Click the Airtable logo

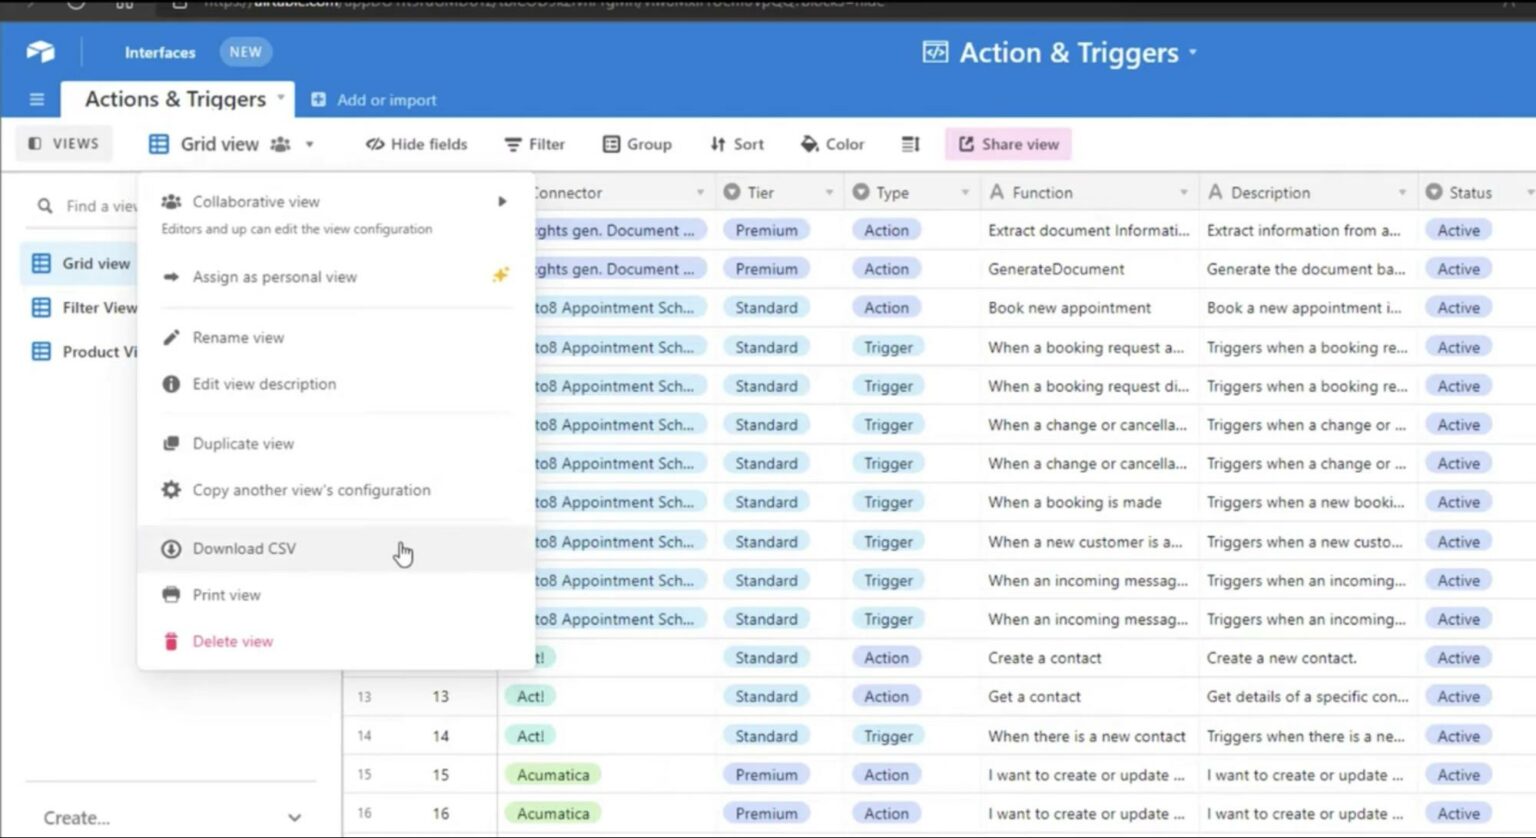click(x=40, y=51)
